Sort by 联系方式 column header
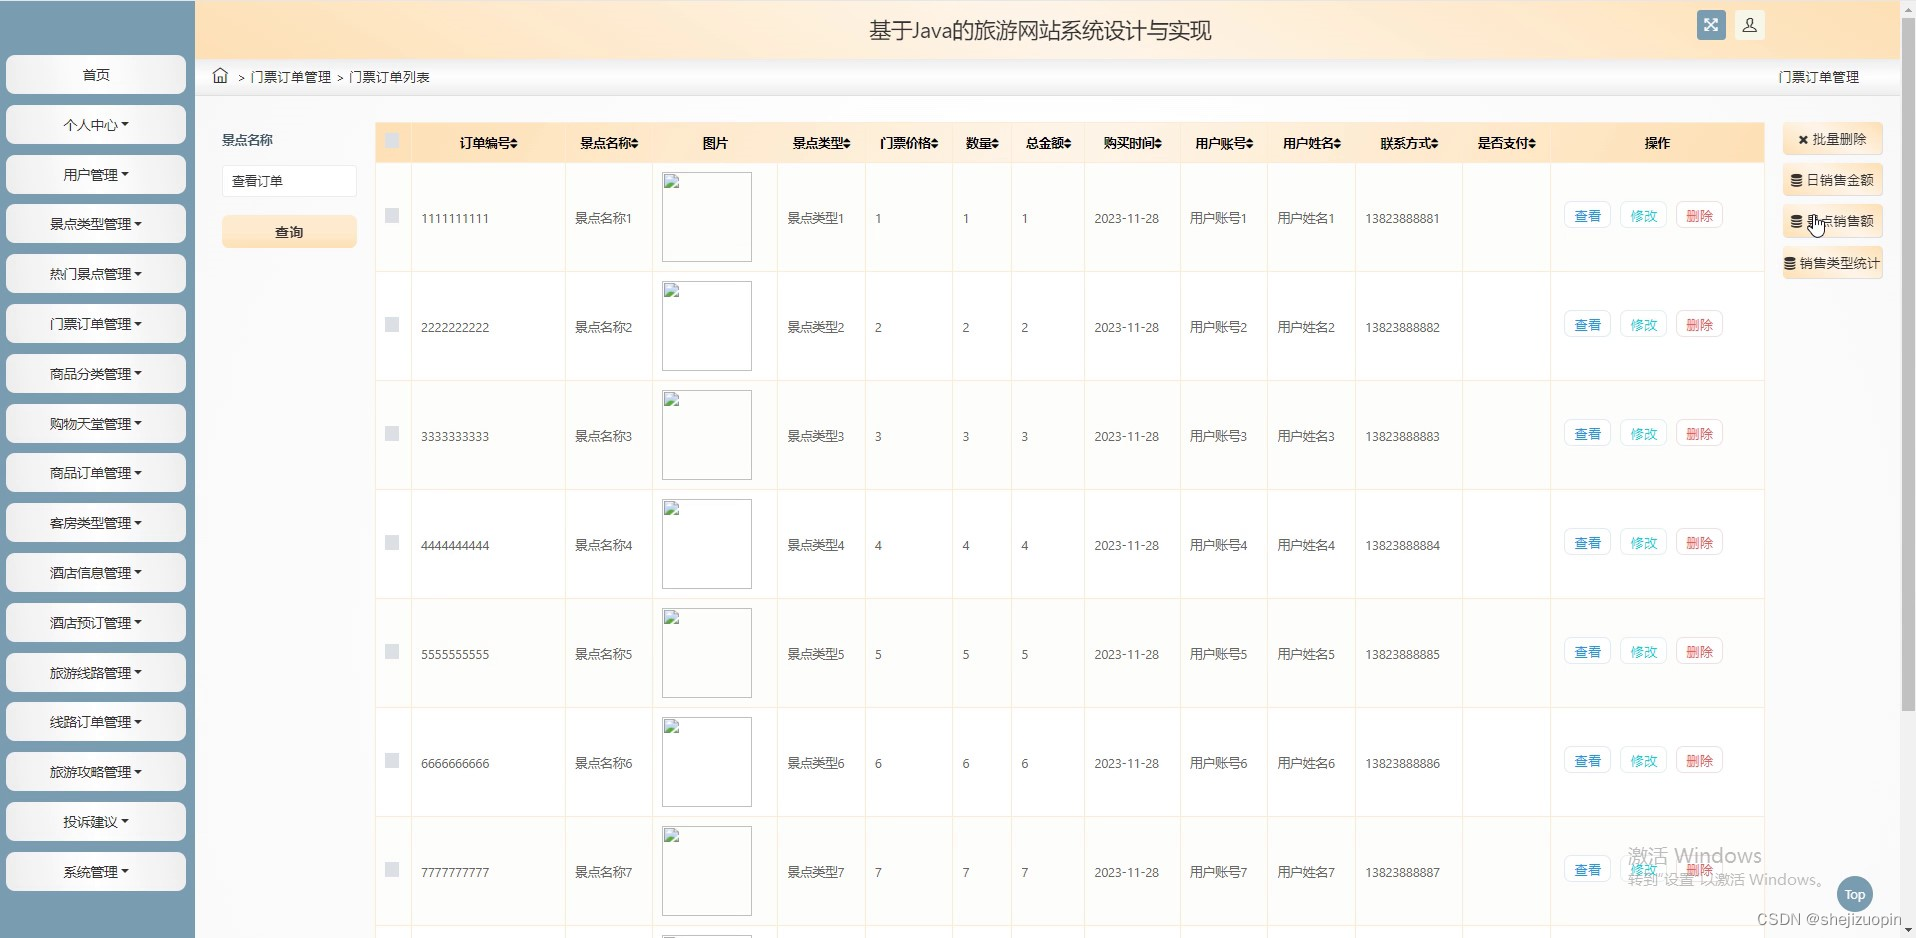Screen dimensions: 1916x938 click(1409, 143)
